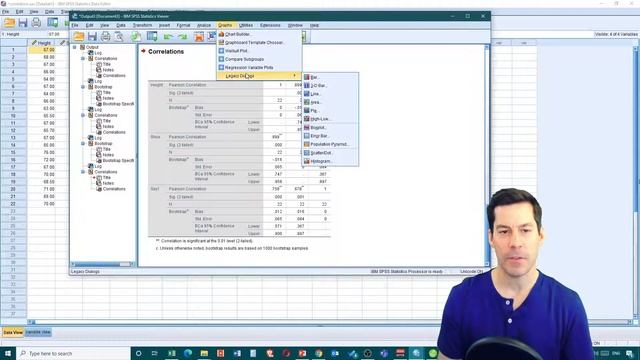Click taskbar search box
This screenshot has height=360, width=640.
pyautogui.click(x=74, y=353)
